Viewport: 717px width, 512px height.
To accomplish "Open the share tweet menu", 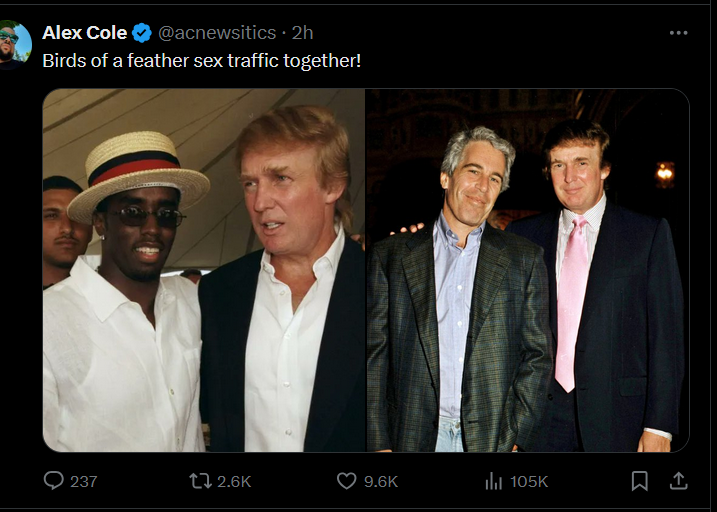I will point(678,481).
